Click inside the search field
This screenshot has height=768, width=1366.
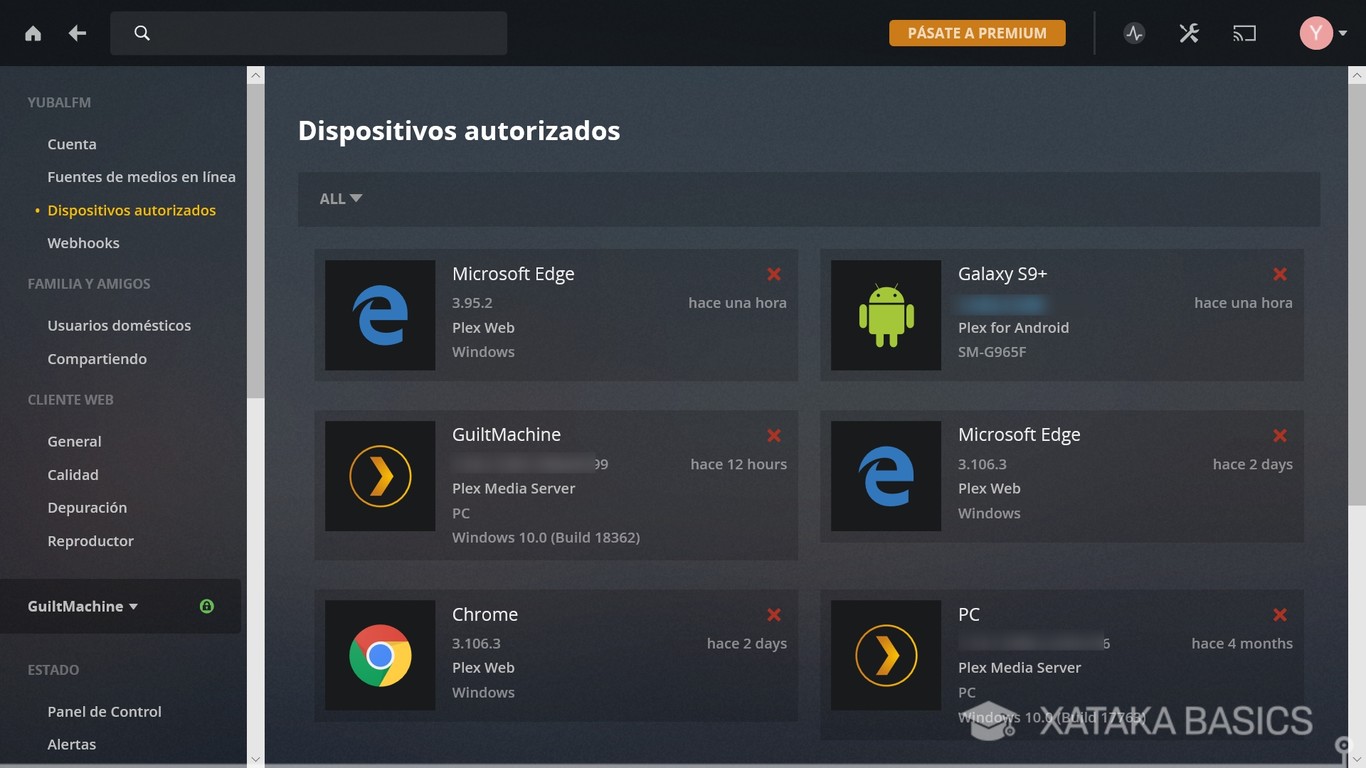pyautogui.click(x=308, y=32)
